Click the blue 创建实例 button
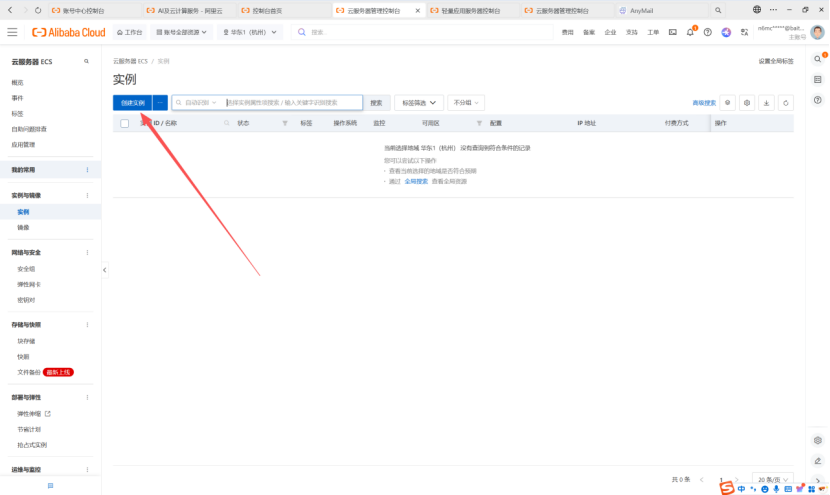 click(x=132, y=102)
